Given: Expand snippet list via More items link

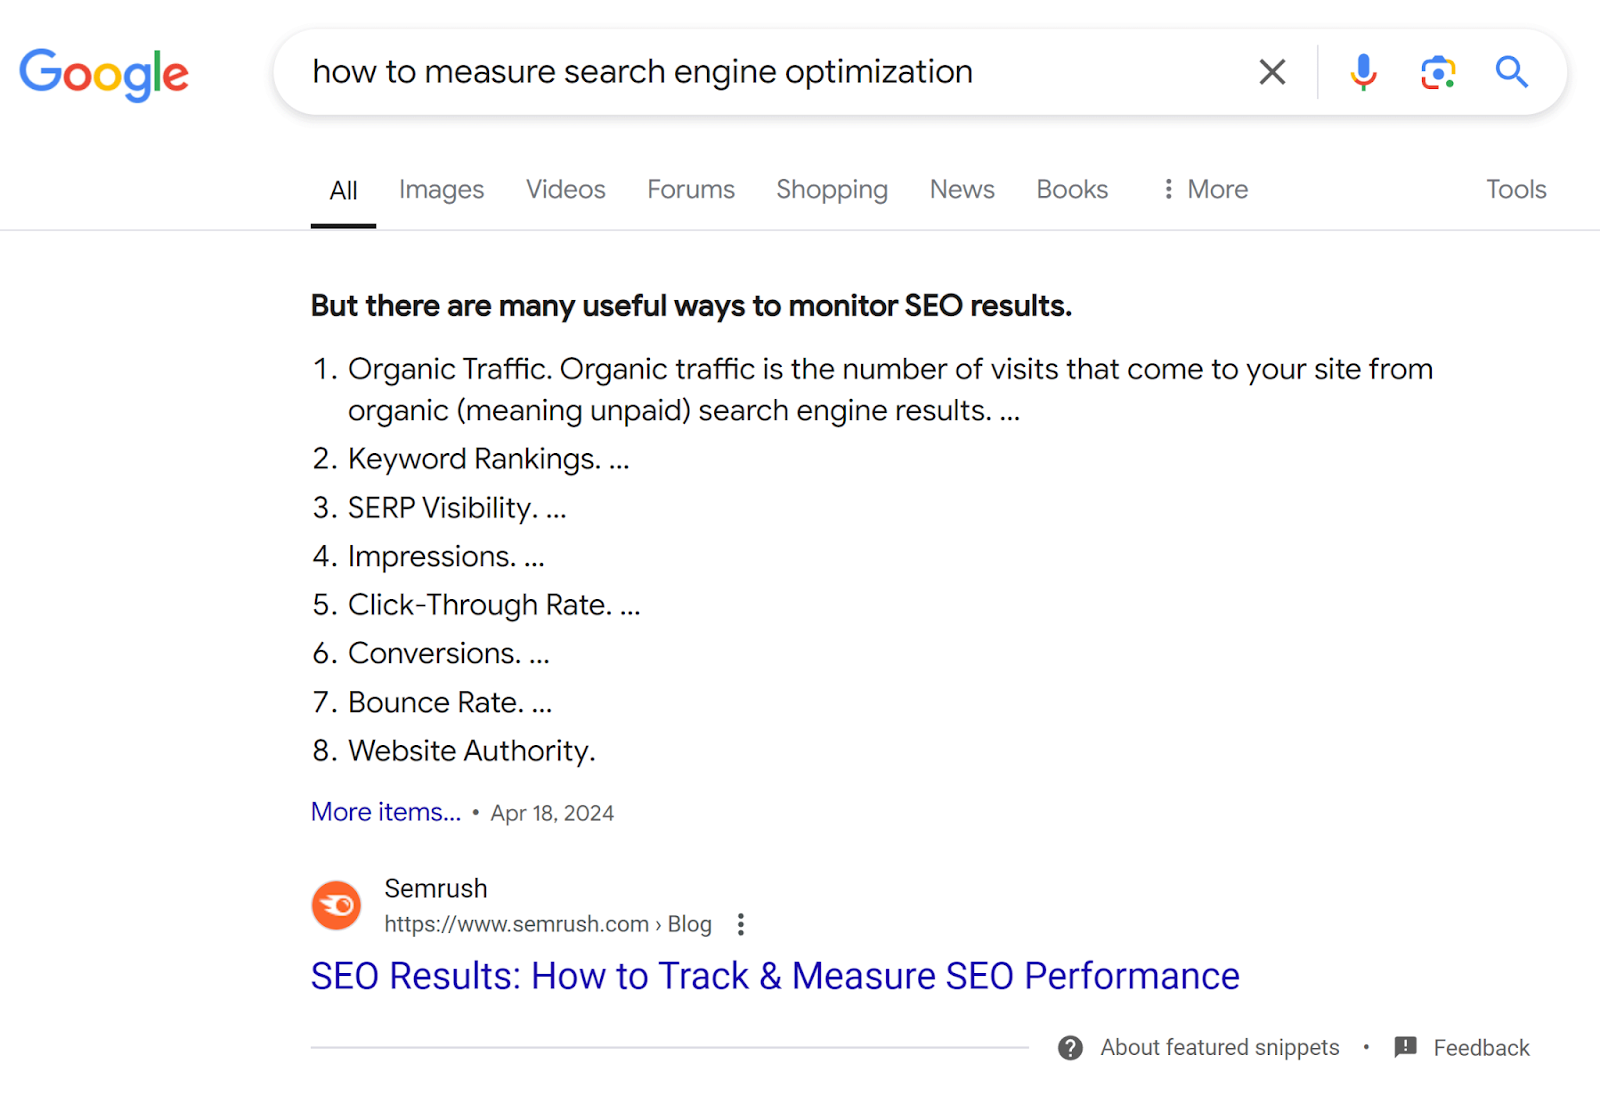Looking at the screenshot, I should point(386,812).
